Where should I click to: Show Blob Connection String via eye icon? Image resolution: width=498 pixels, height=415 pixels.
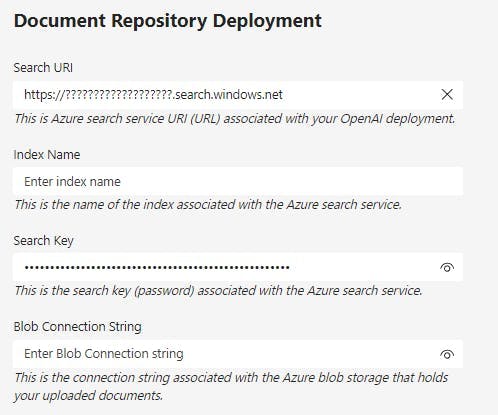447,354
